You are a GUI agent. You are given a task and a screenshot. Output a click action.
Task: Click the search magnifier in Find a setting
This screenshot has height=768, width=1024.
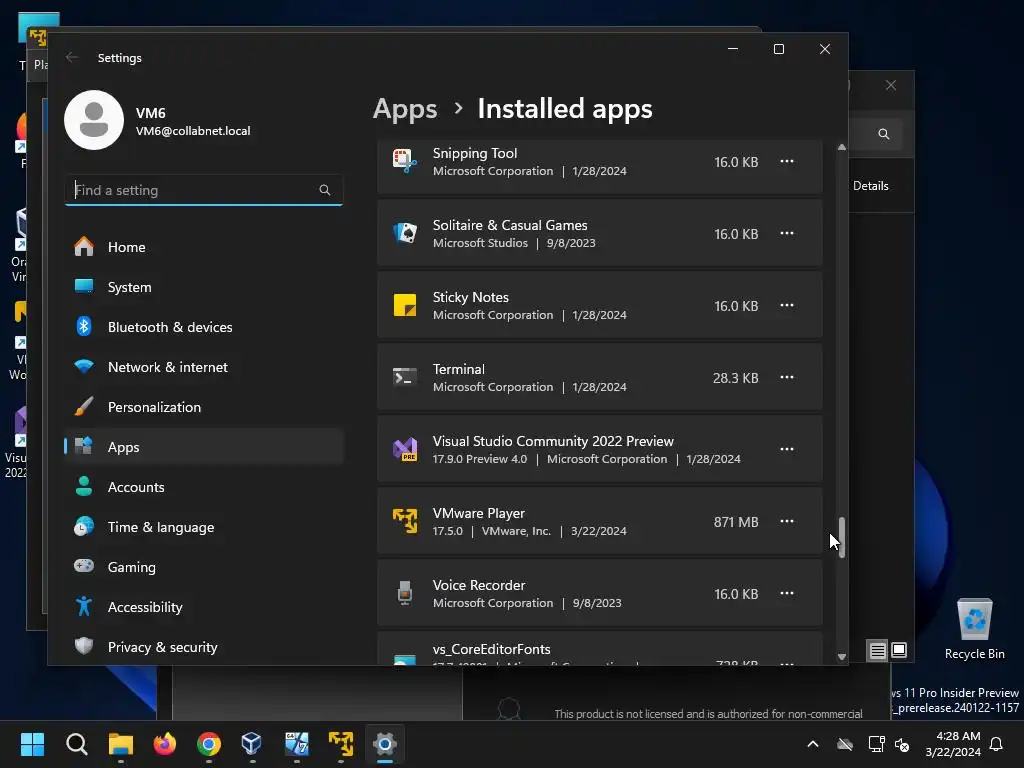tap(325, 190)
